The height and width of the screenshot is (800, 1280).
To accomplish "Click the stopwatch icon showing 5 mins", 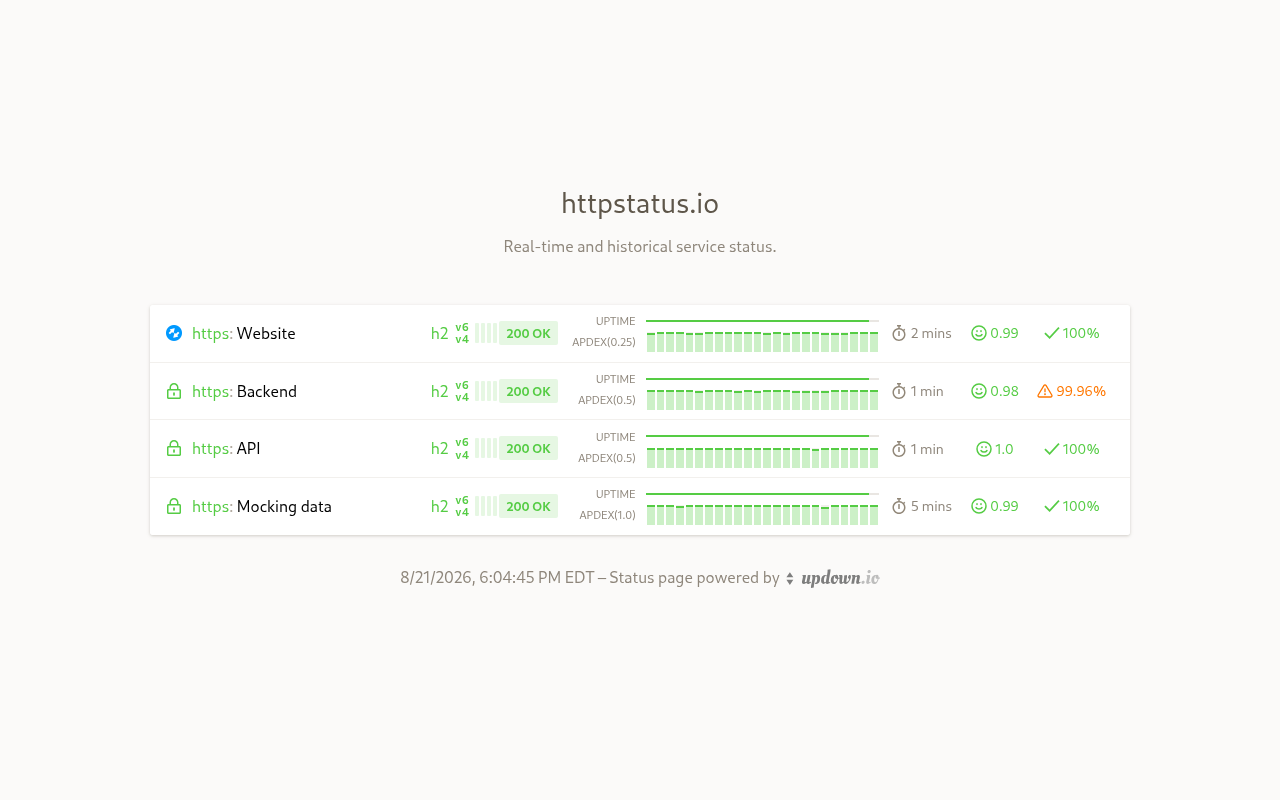I will 899,506.
